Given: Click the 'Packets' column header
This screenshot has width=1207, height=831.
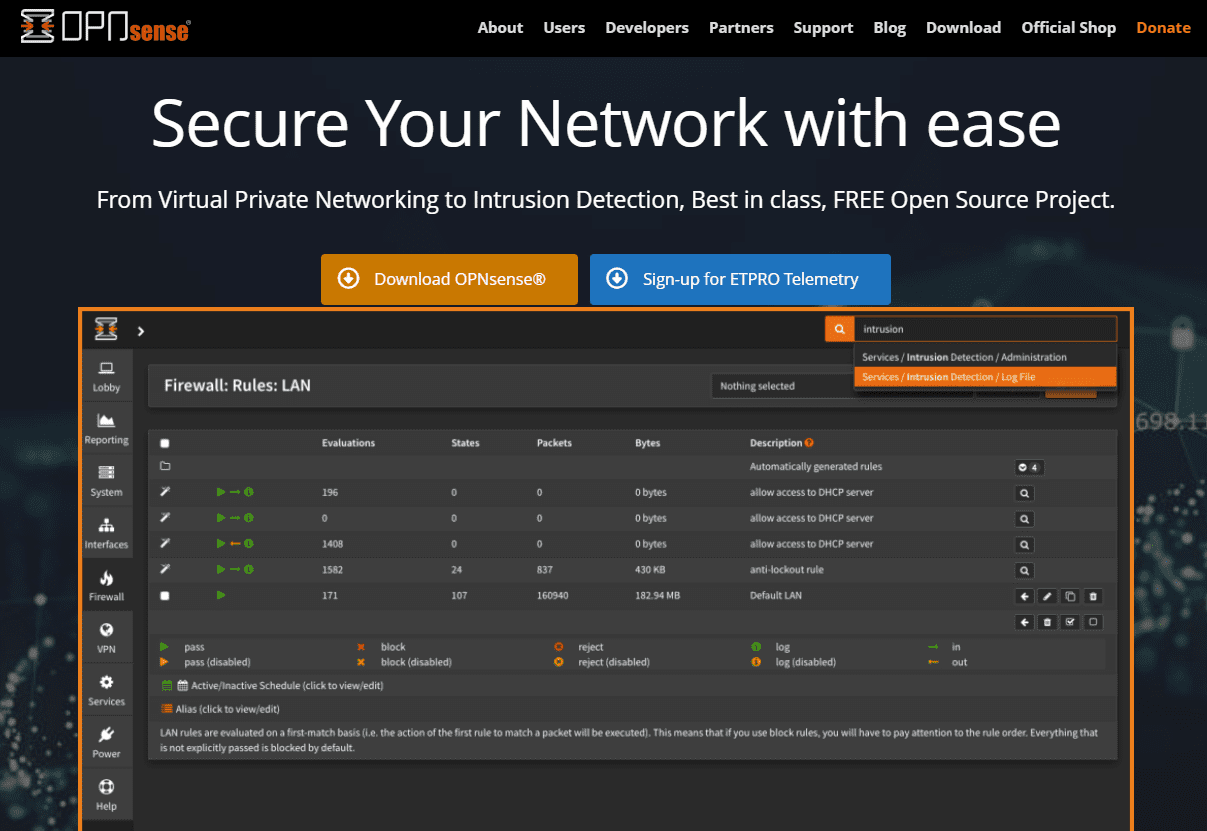Looking at the screenshot, I should [x=554, y=443].
